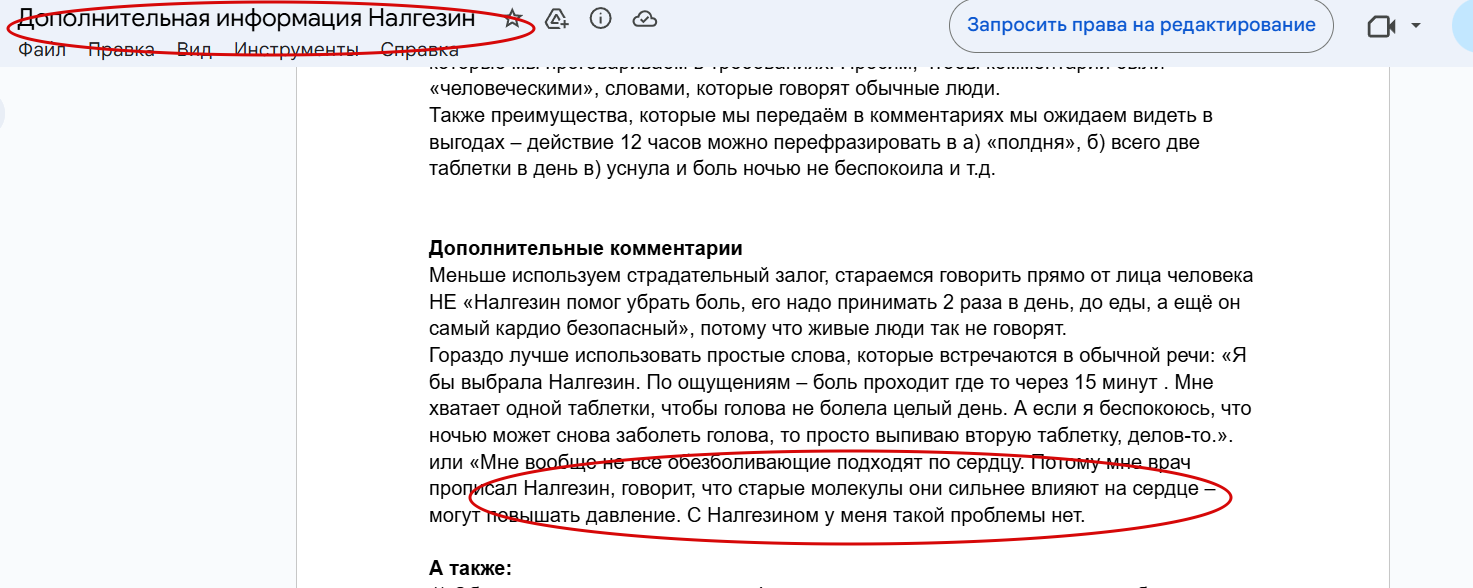Click the line starting Гораздо лучше использовать простые
This screenshot has width=1473, height=588.
click(x=837, y=355)
